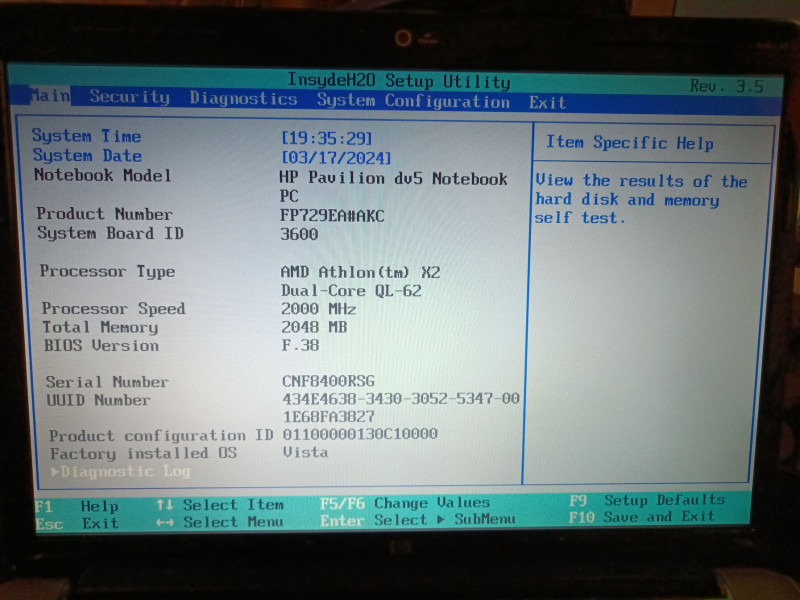Click the System Board ID value 3600
Image resolution: width=800 pixels, height=600 pixels.
(299, 234)
